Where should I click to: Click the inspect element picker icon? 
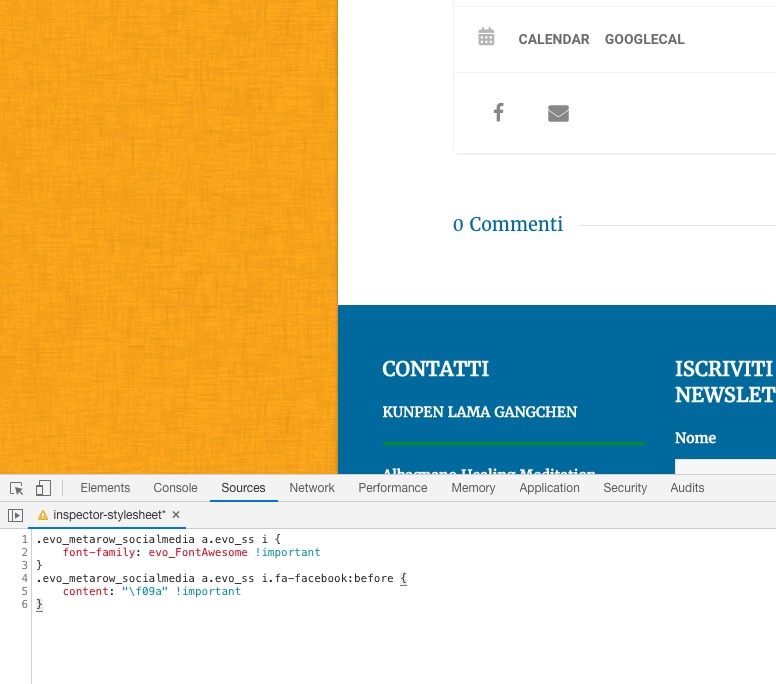pyautogui.click(x=17, y=488)
